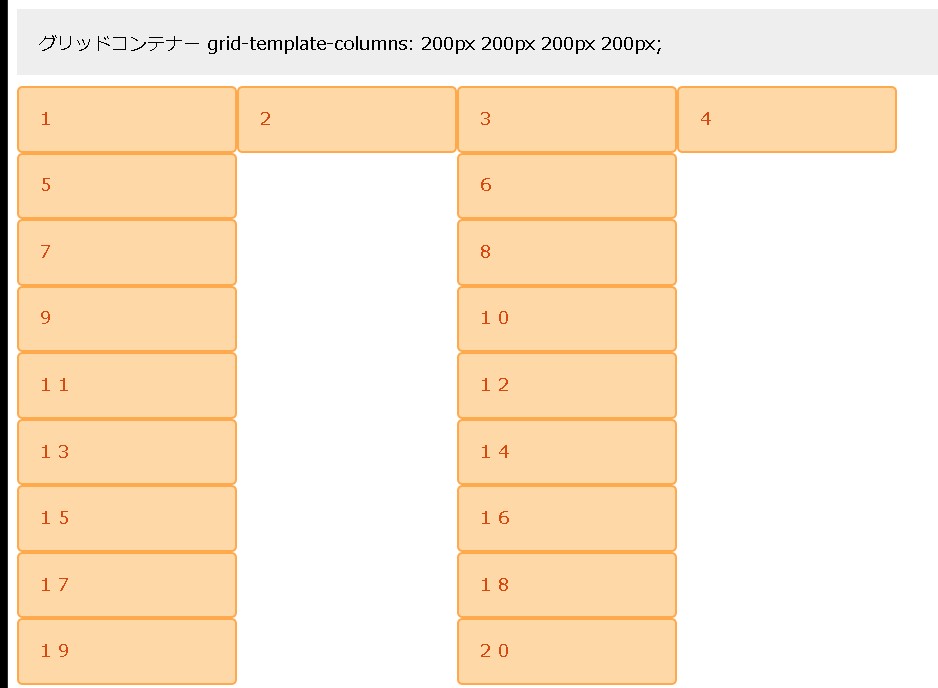Select grid item number 8
938x688 pixels.
[x=567, y=252]
